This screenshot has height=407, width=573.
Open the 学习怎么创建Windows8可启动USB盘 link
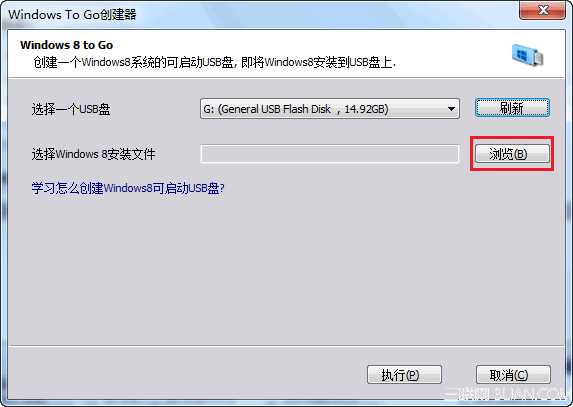(x=128, y=188)
